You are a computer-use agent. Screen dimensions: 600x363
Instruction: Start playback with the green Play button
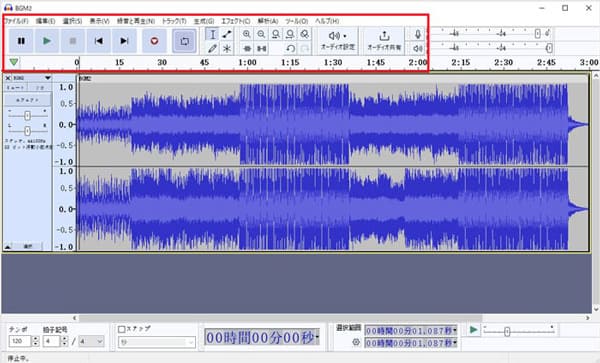[47, 41]
